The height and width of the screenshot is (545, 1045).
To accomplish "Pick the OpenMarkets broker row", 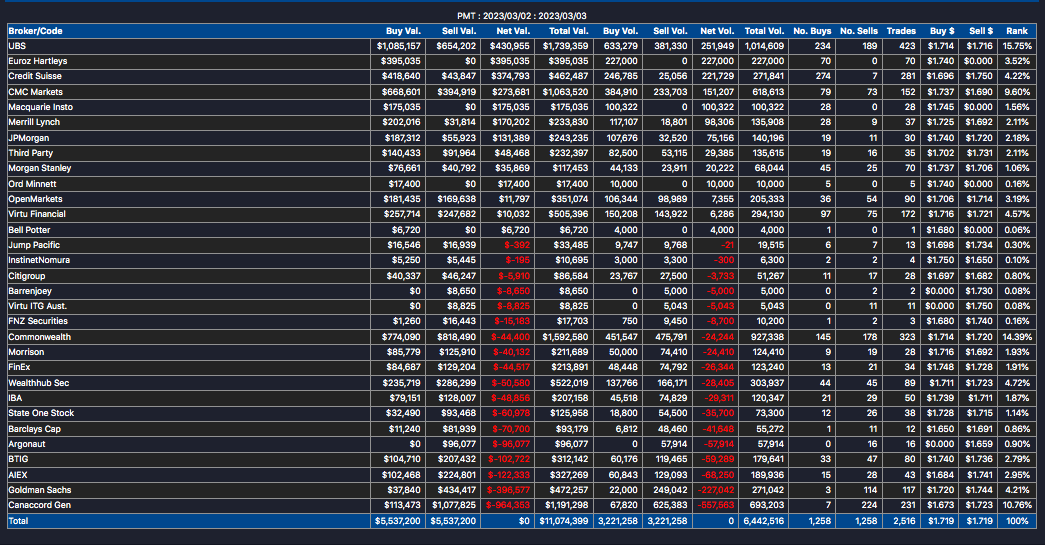I will coord(522,199).
